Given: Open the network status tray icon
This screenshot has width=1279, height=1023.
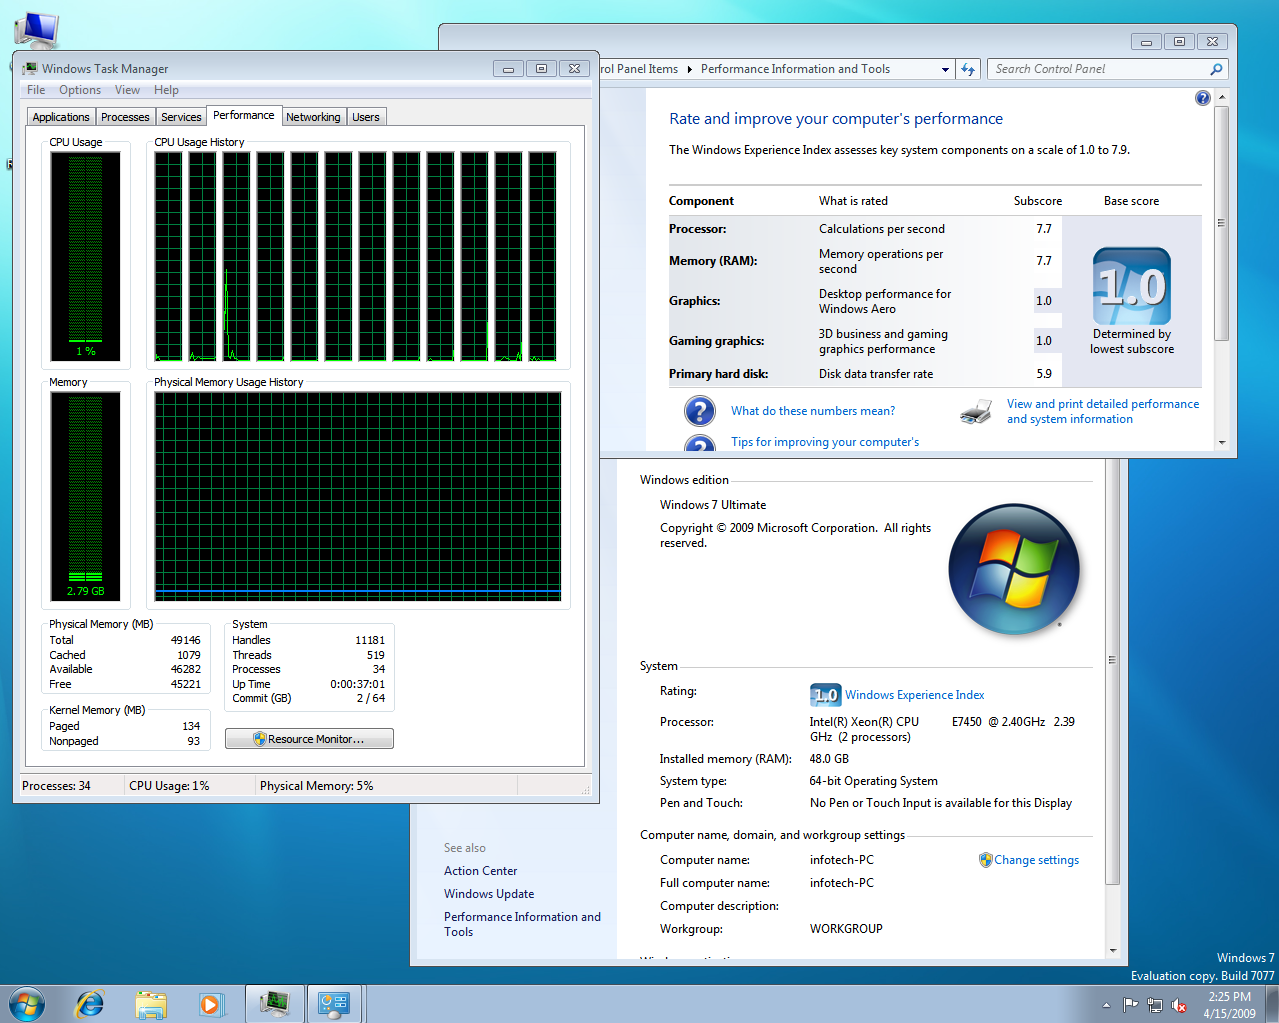Looking at the screenshot, I should coord(1154,1005).
